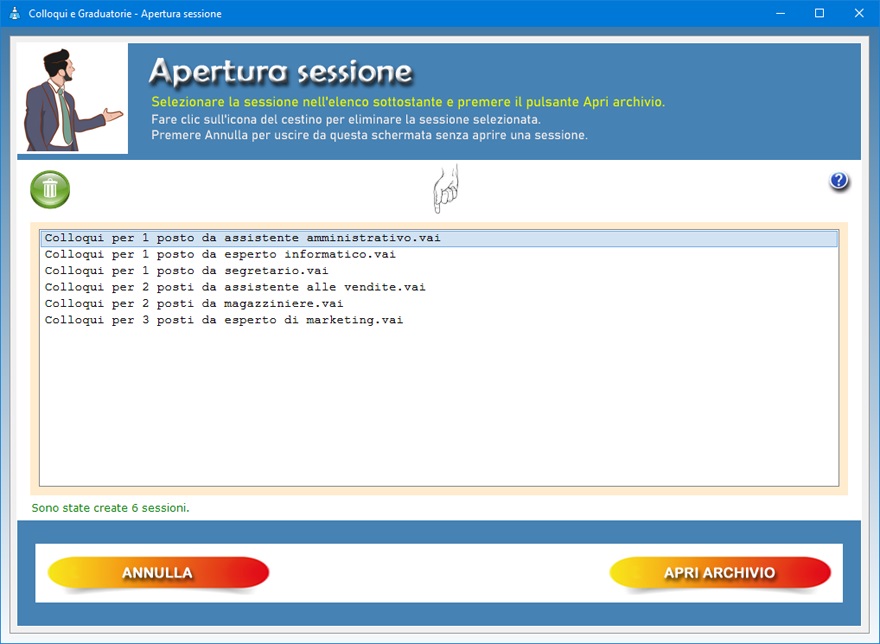880x644 pixels.
Task: Open help via the blue question mark
Action: point(839,181)
